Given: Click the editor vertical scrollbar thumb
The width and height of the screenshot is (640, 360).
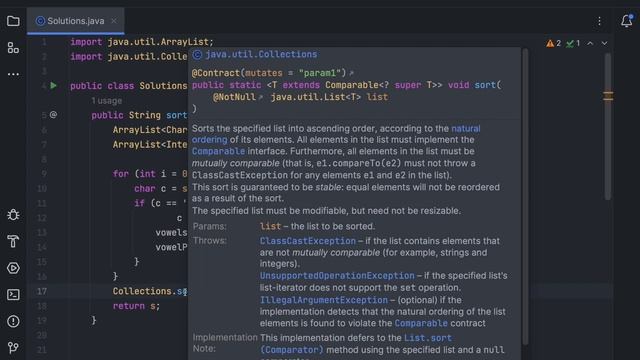Looking at the screenshot, I should point(608,127).
